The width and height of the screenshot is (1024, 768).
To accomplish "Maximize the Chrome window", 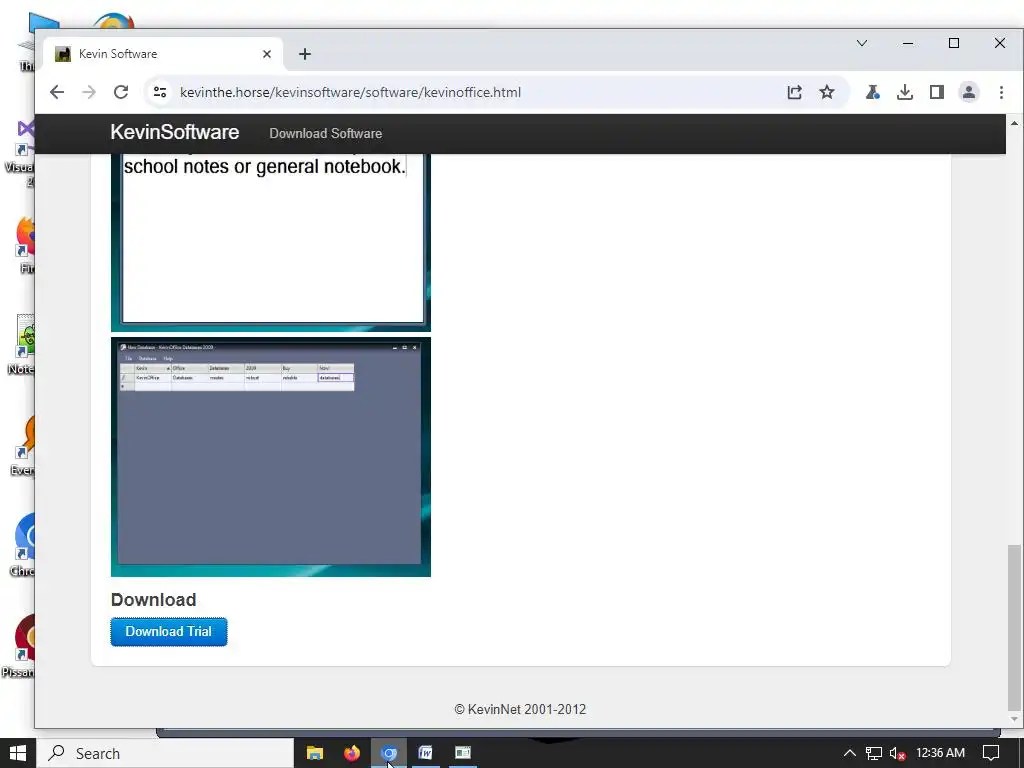I will click(953, 43).
